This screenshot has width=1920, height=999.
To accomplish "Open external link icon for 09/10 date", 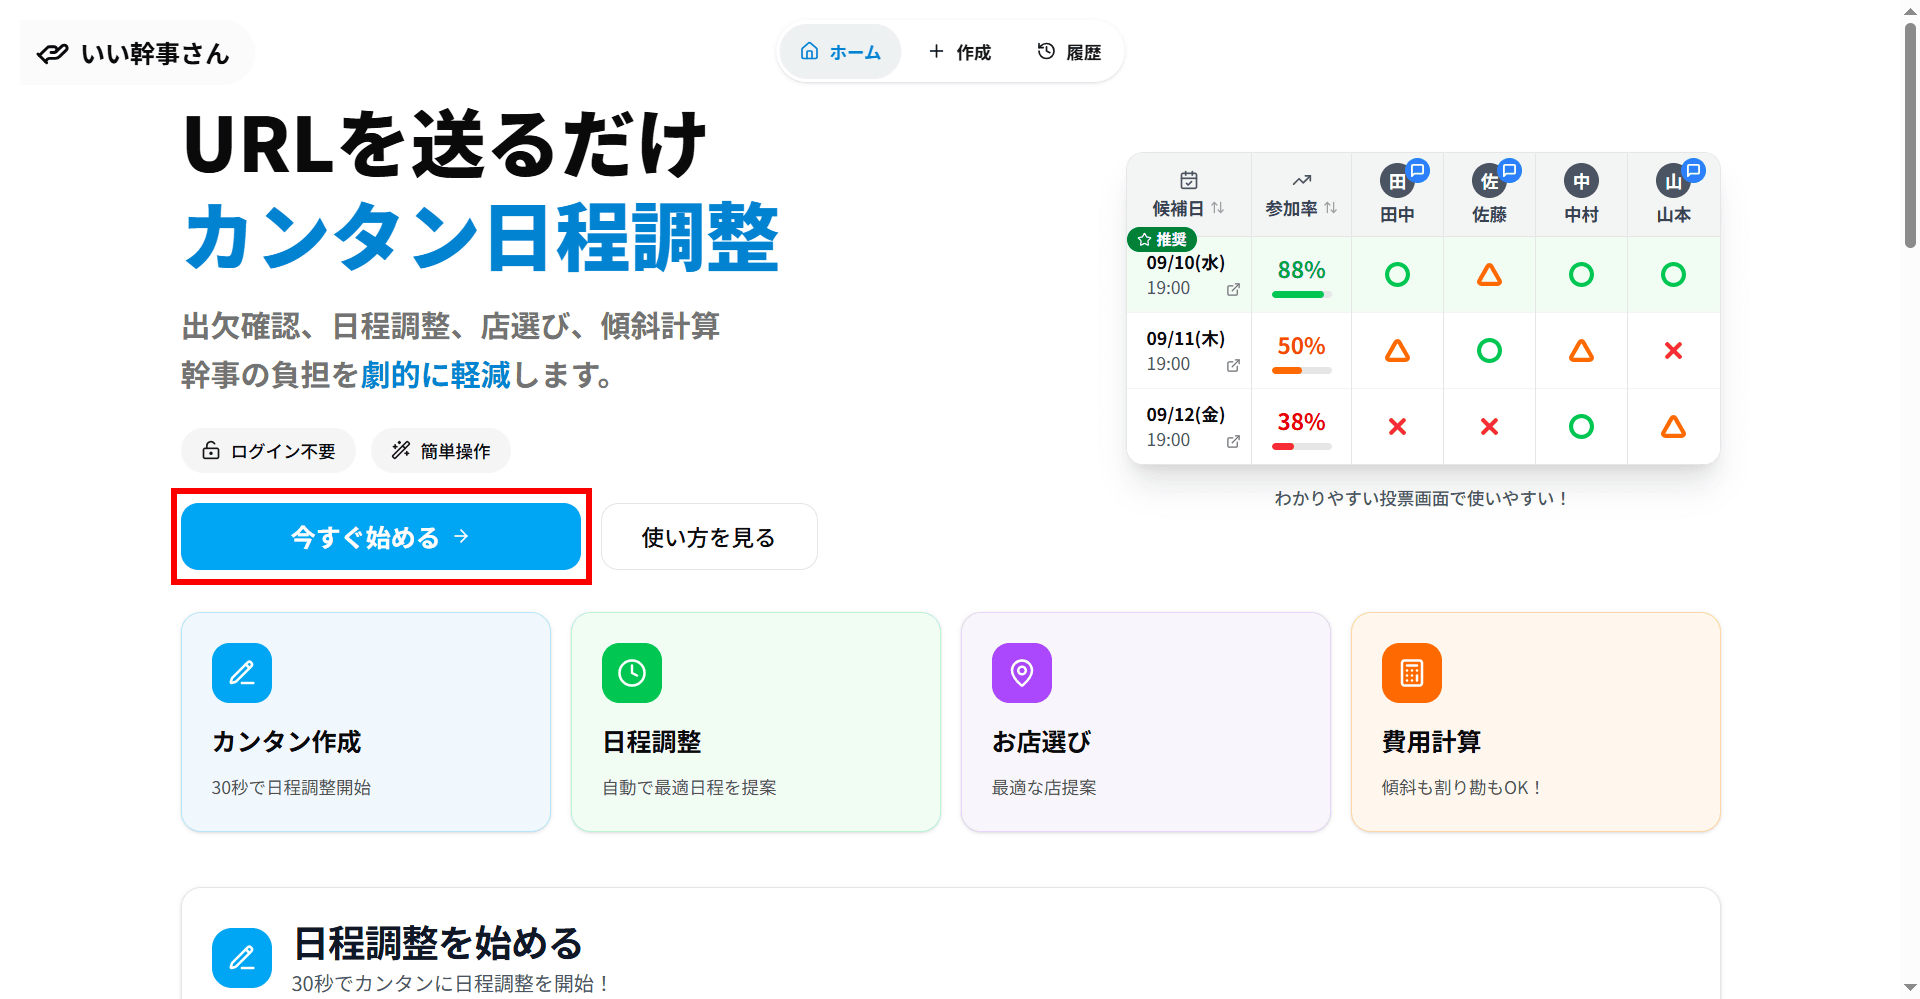I will 1233,289.
